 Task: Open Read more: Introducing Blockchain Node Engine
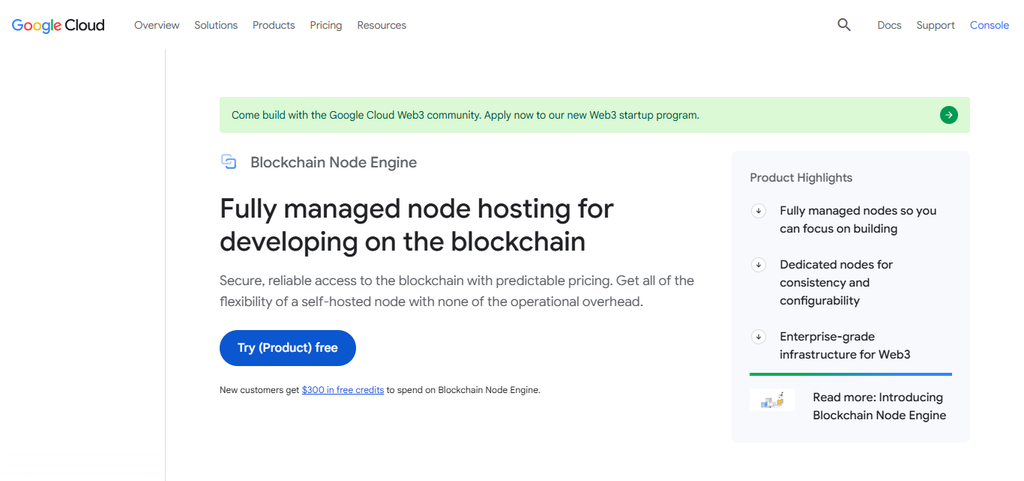(x=879, y=406)
